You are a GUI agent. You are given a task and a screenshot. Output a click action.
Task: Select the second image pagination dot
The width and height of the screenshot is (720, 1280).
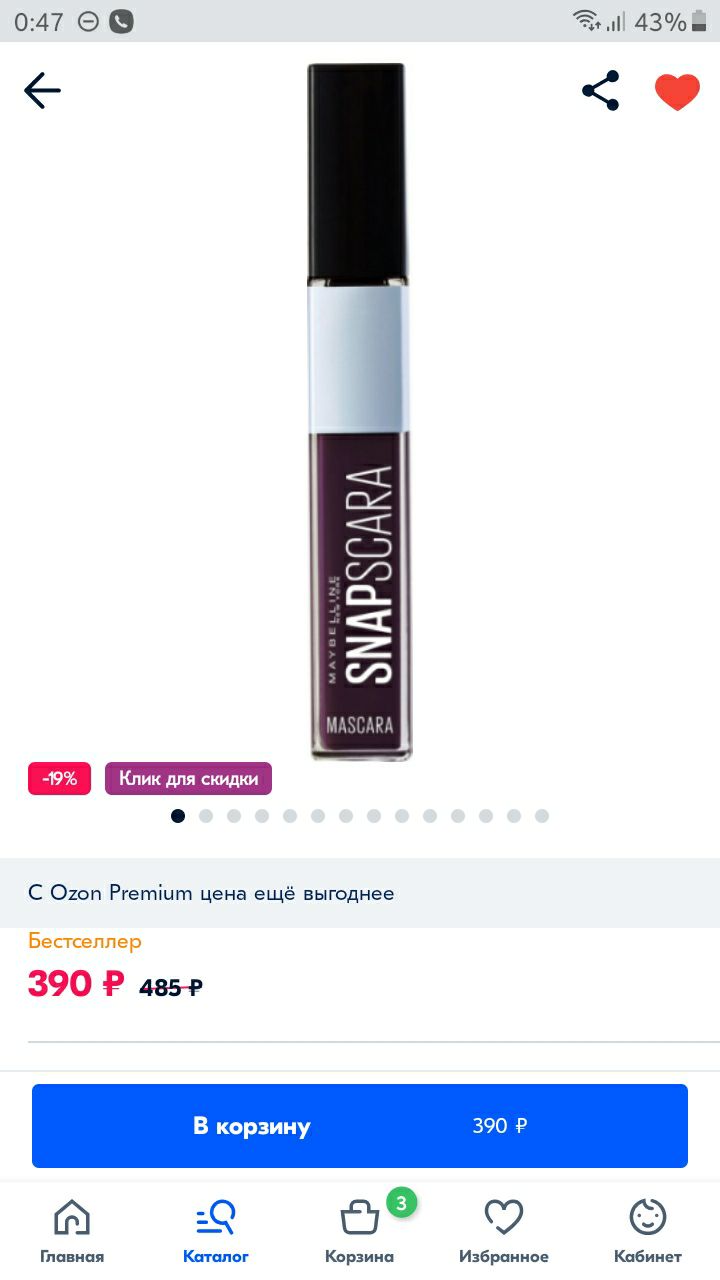point(206,816)
